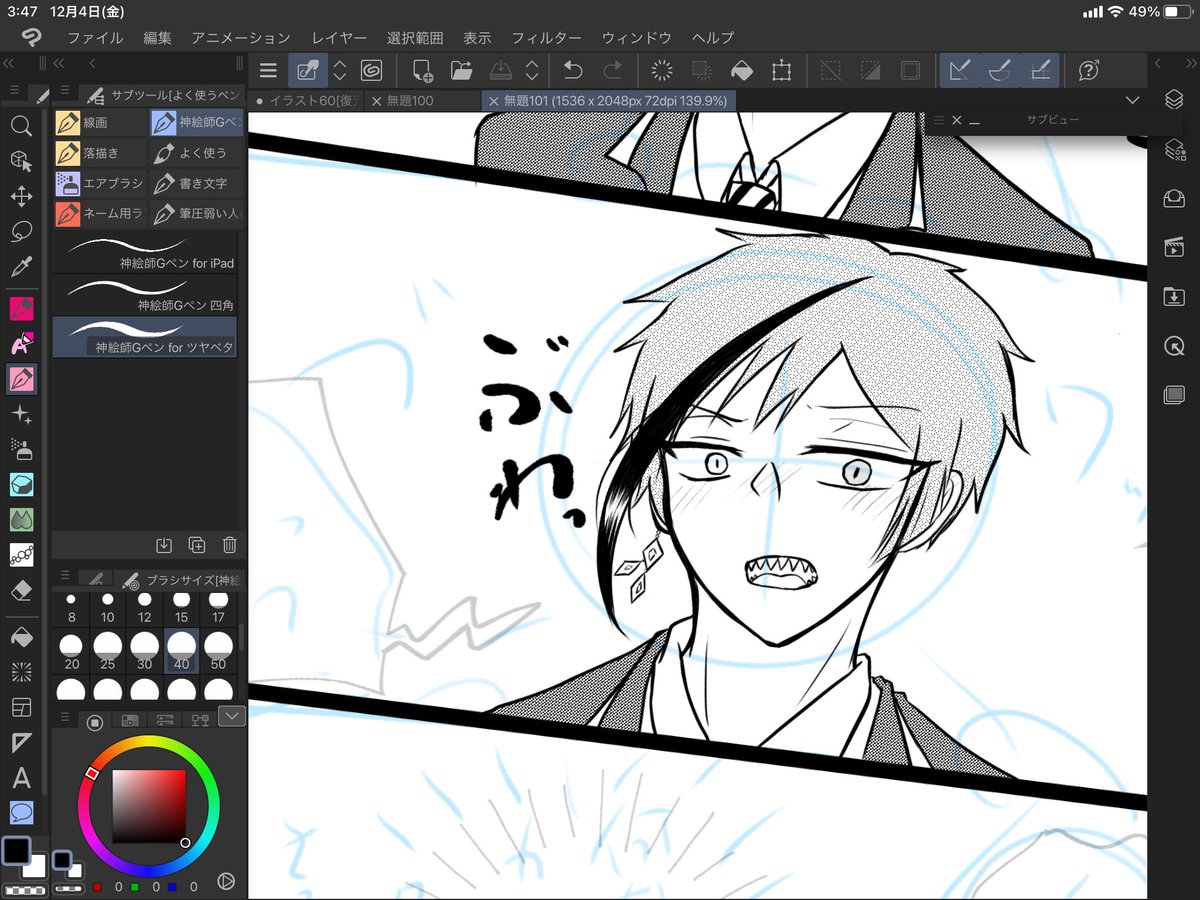Open Animation clapperboard icon on right sidebar
The width and height of the screenshot is (1200, 900).
(1174, 247)
